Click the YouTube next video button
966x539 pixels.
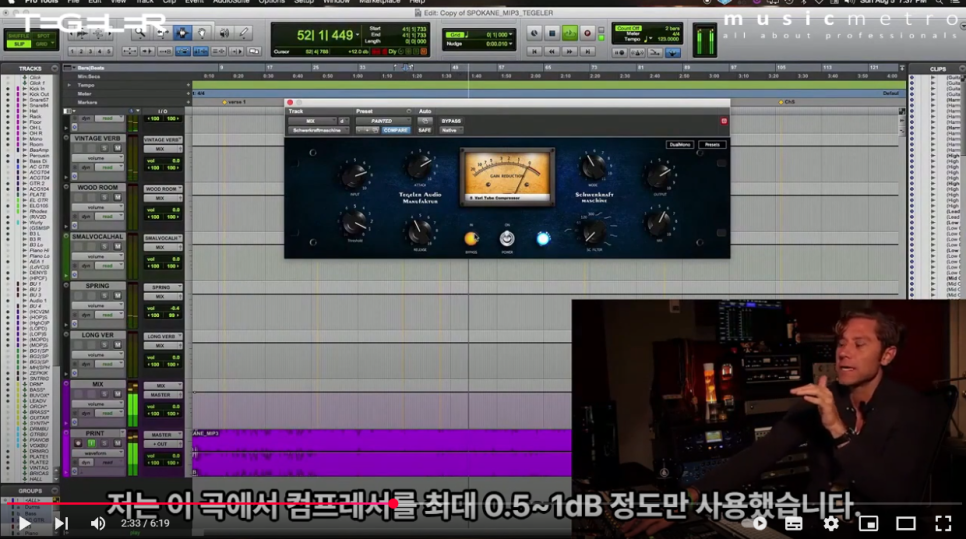coord(61,524)
